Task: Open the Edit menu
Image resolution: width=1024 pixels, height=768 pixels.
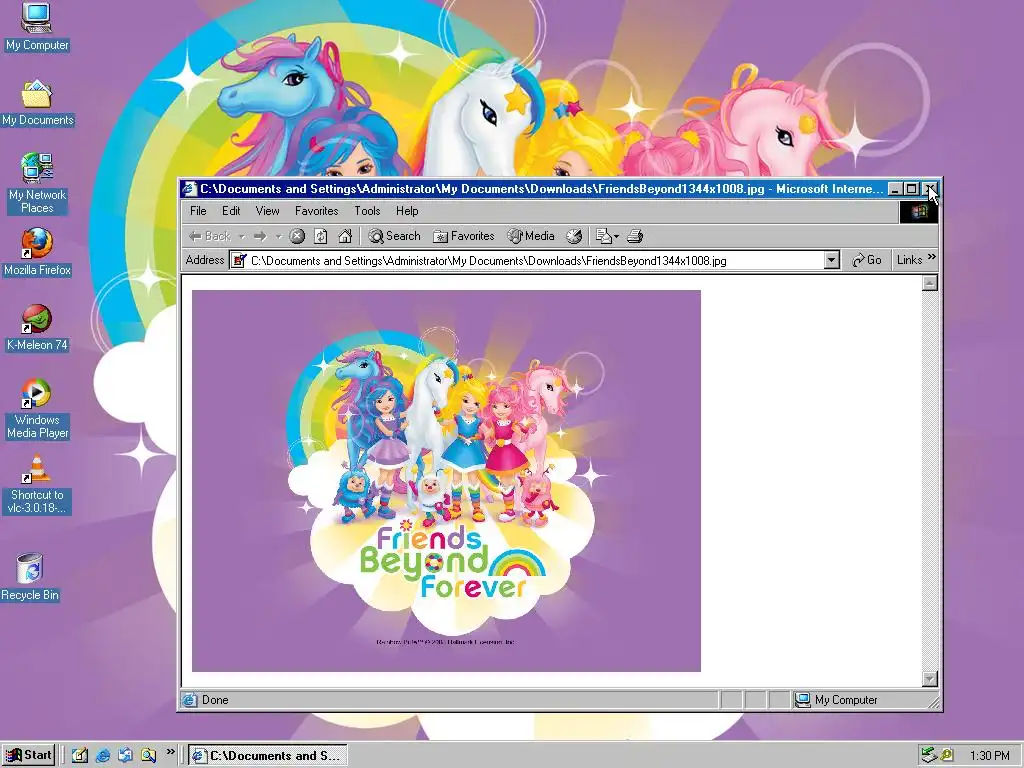Action: 231,211
